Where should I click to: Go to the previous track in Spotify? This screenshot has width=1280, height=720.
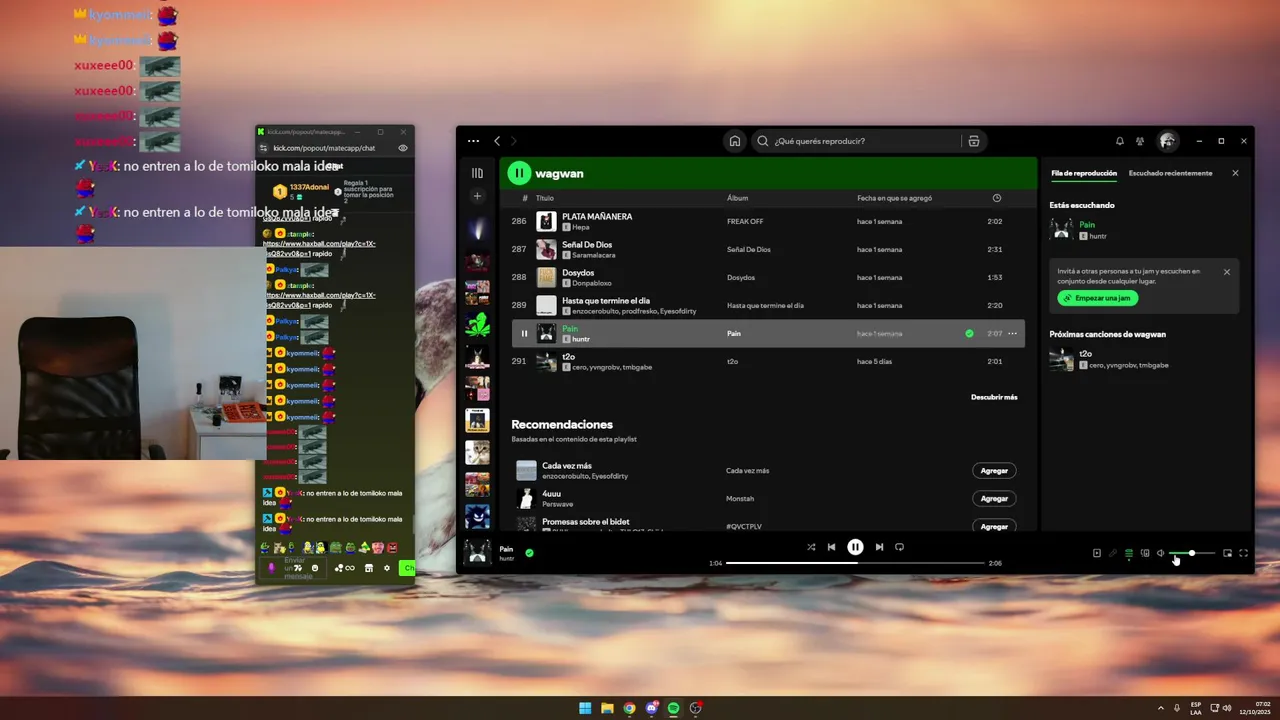pos(831,547)
